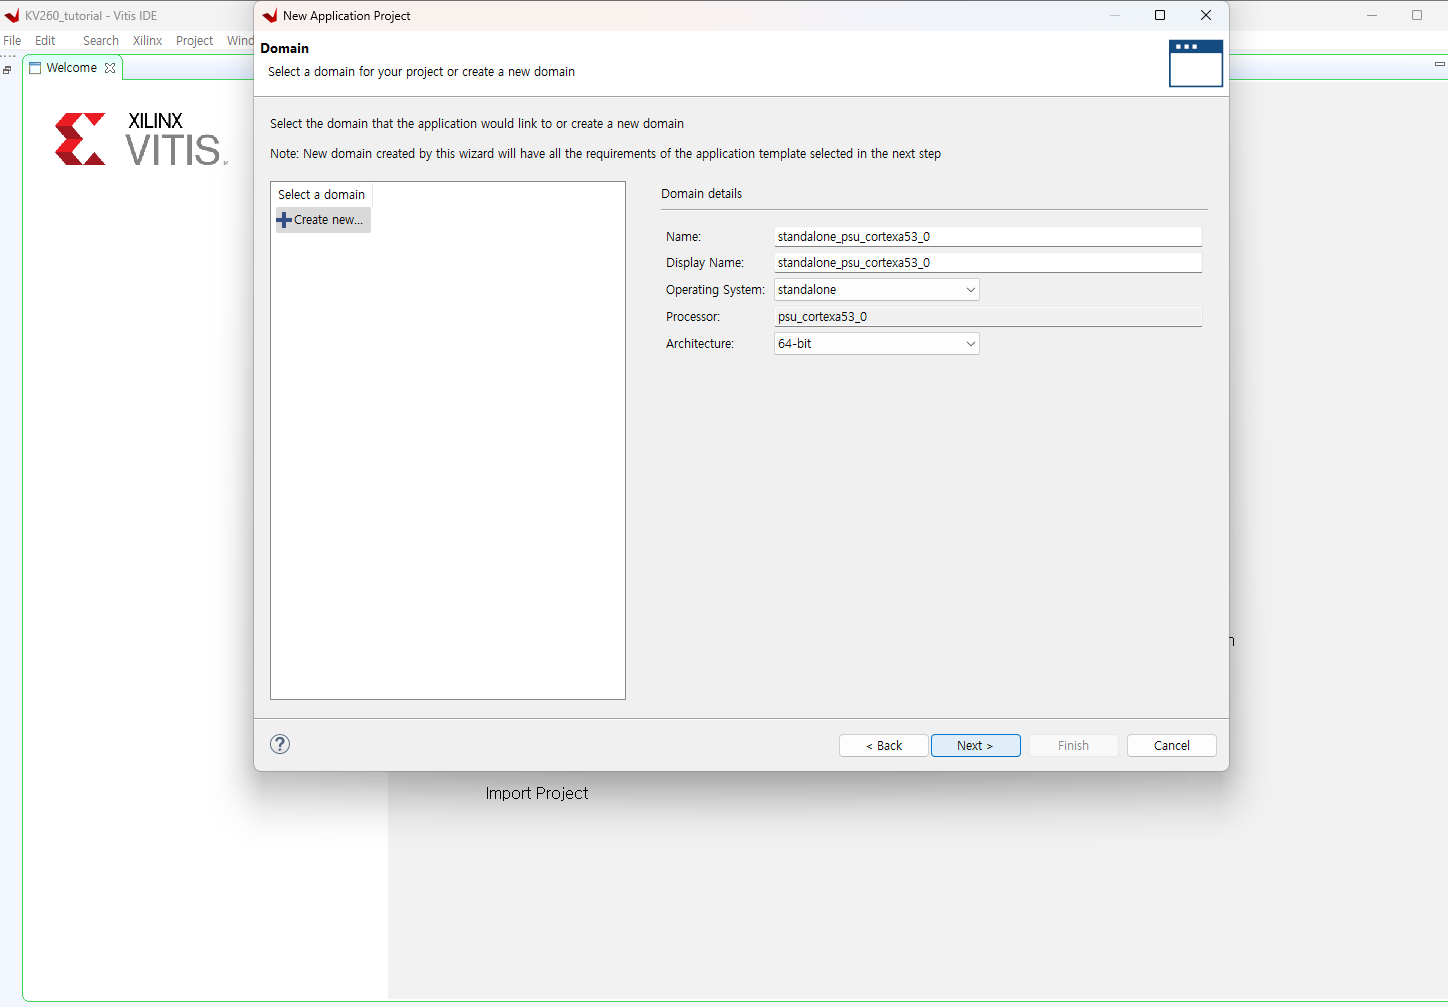Open the Edit menu

pyautogui.click(x=45, y=41)
